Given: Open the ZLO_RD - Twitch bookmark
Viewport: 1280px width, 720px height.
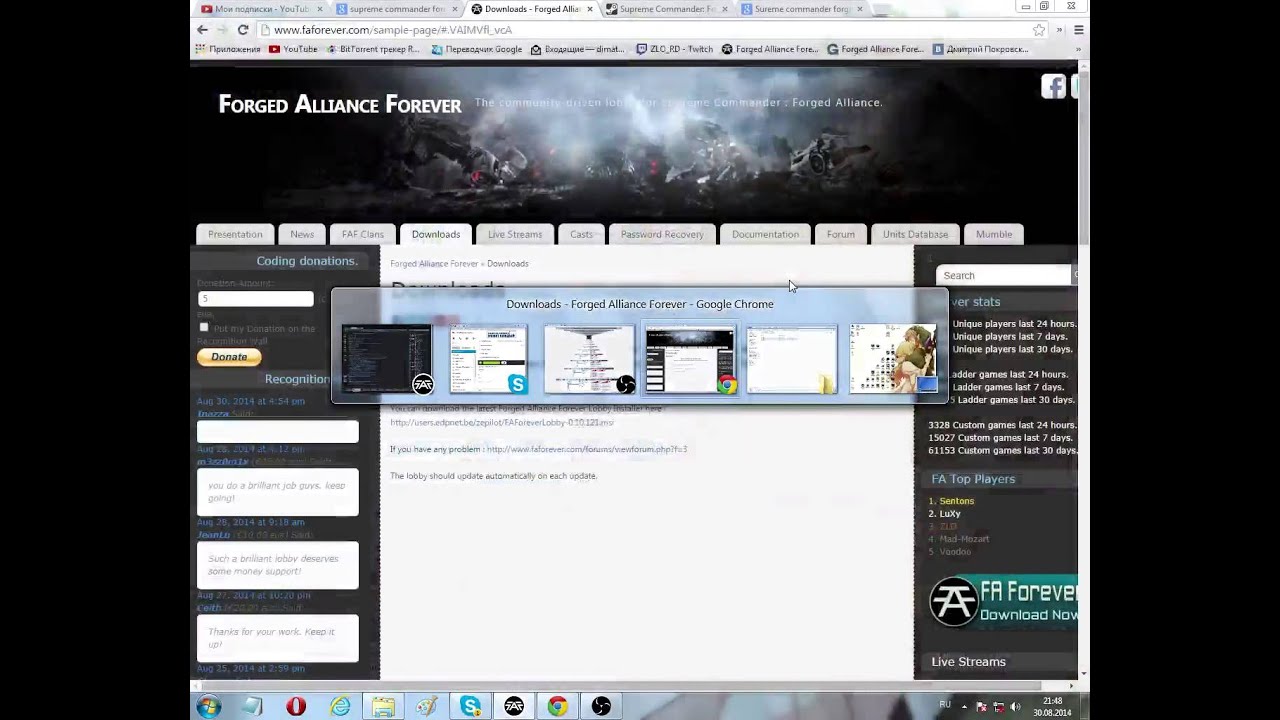Looking at the screenshot, I should click(x=673, y=49).
